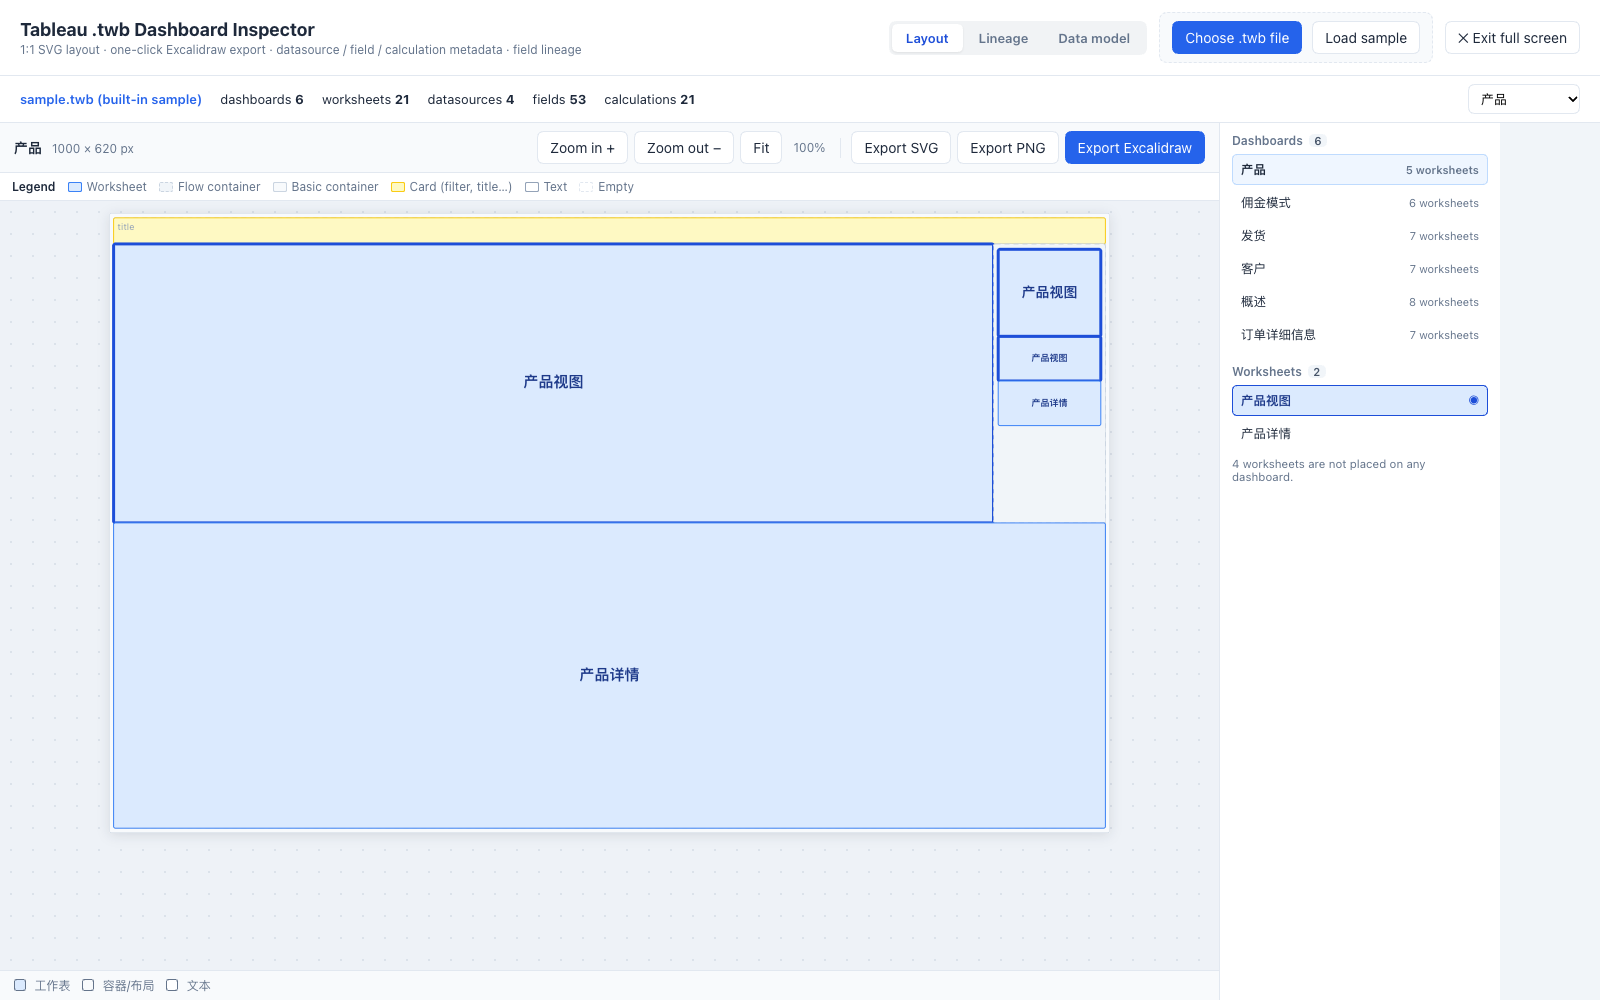This screenshot has height=1000, width=1600.
Task: Select 发货 dashboard in the list
Action: coord(1360,236)
